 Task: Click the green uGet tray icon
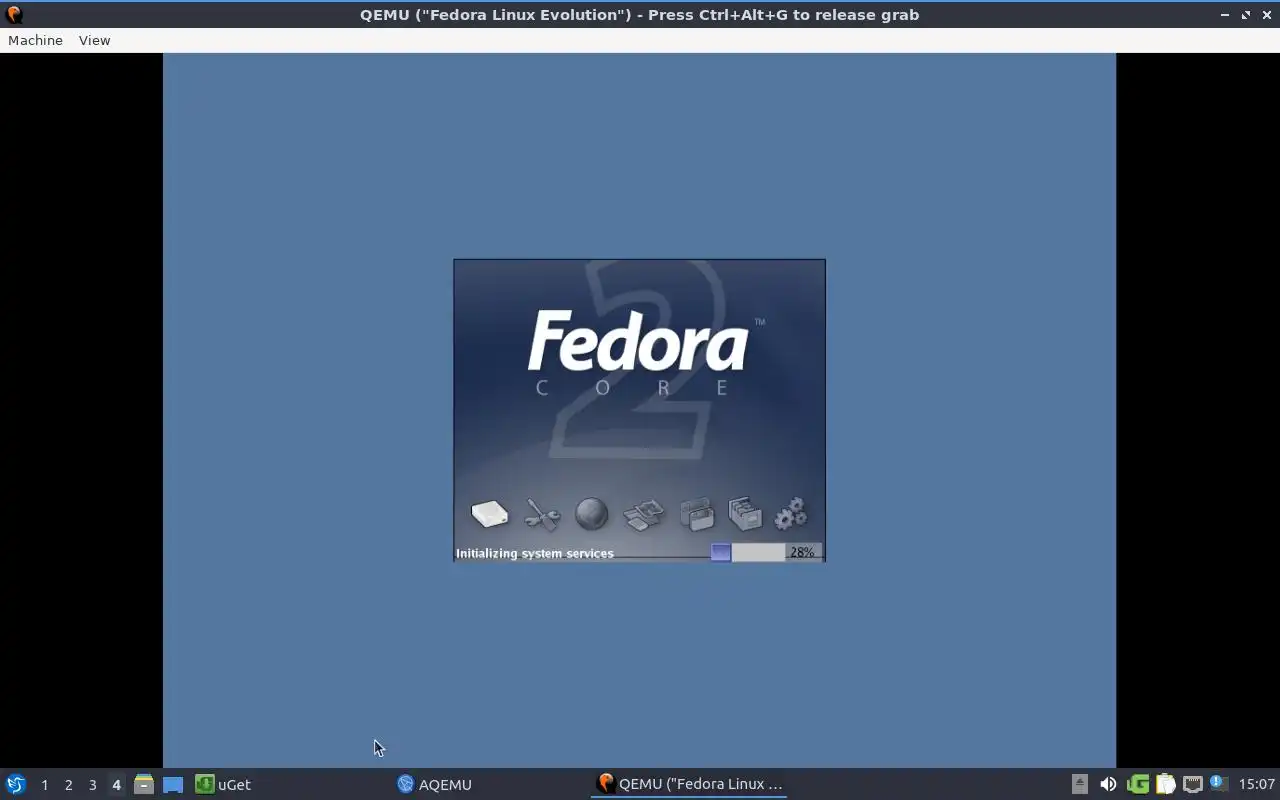pos(1137,784)
